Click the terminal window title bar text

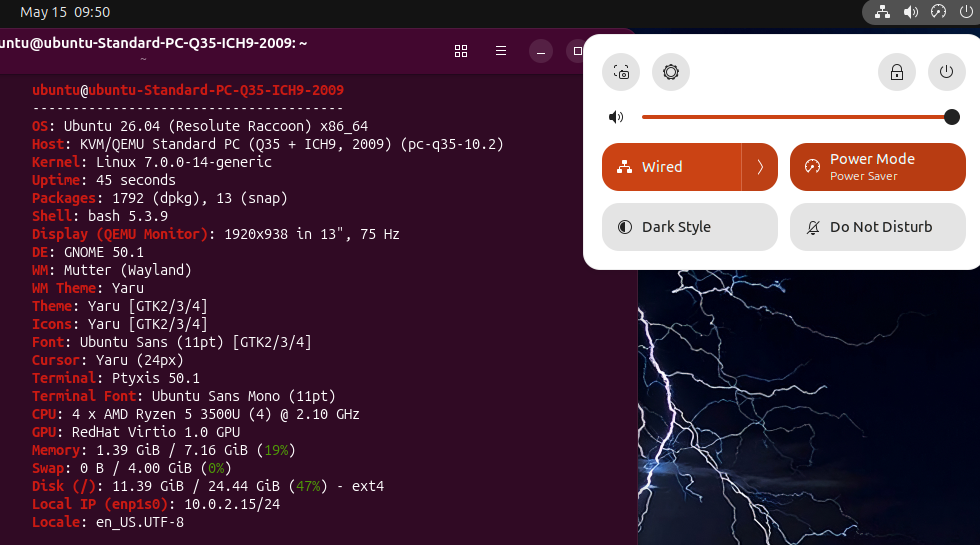(154, 43)
